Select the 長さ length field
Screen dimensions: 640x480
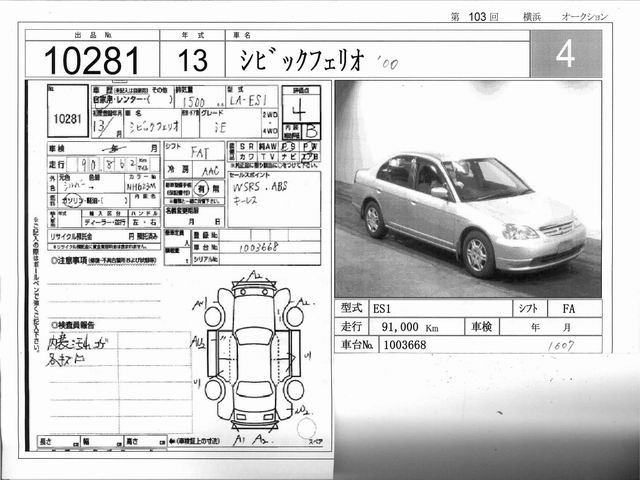(x=59, y=442)
